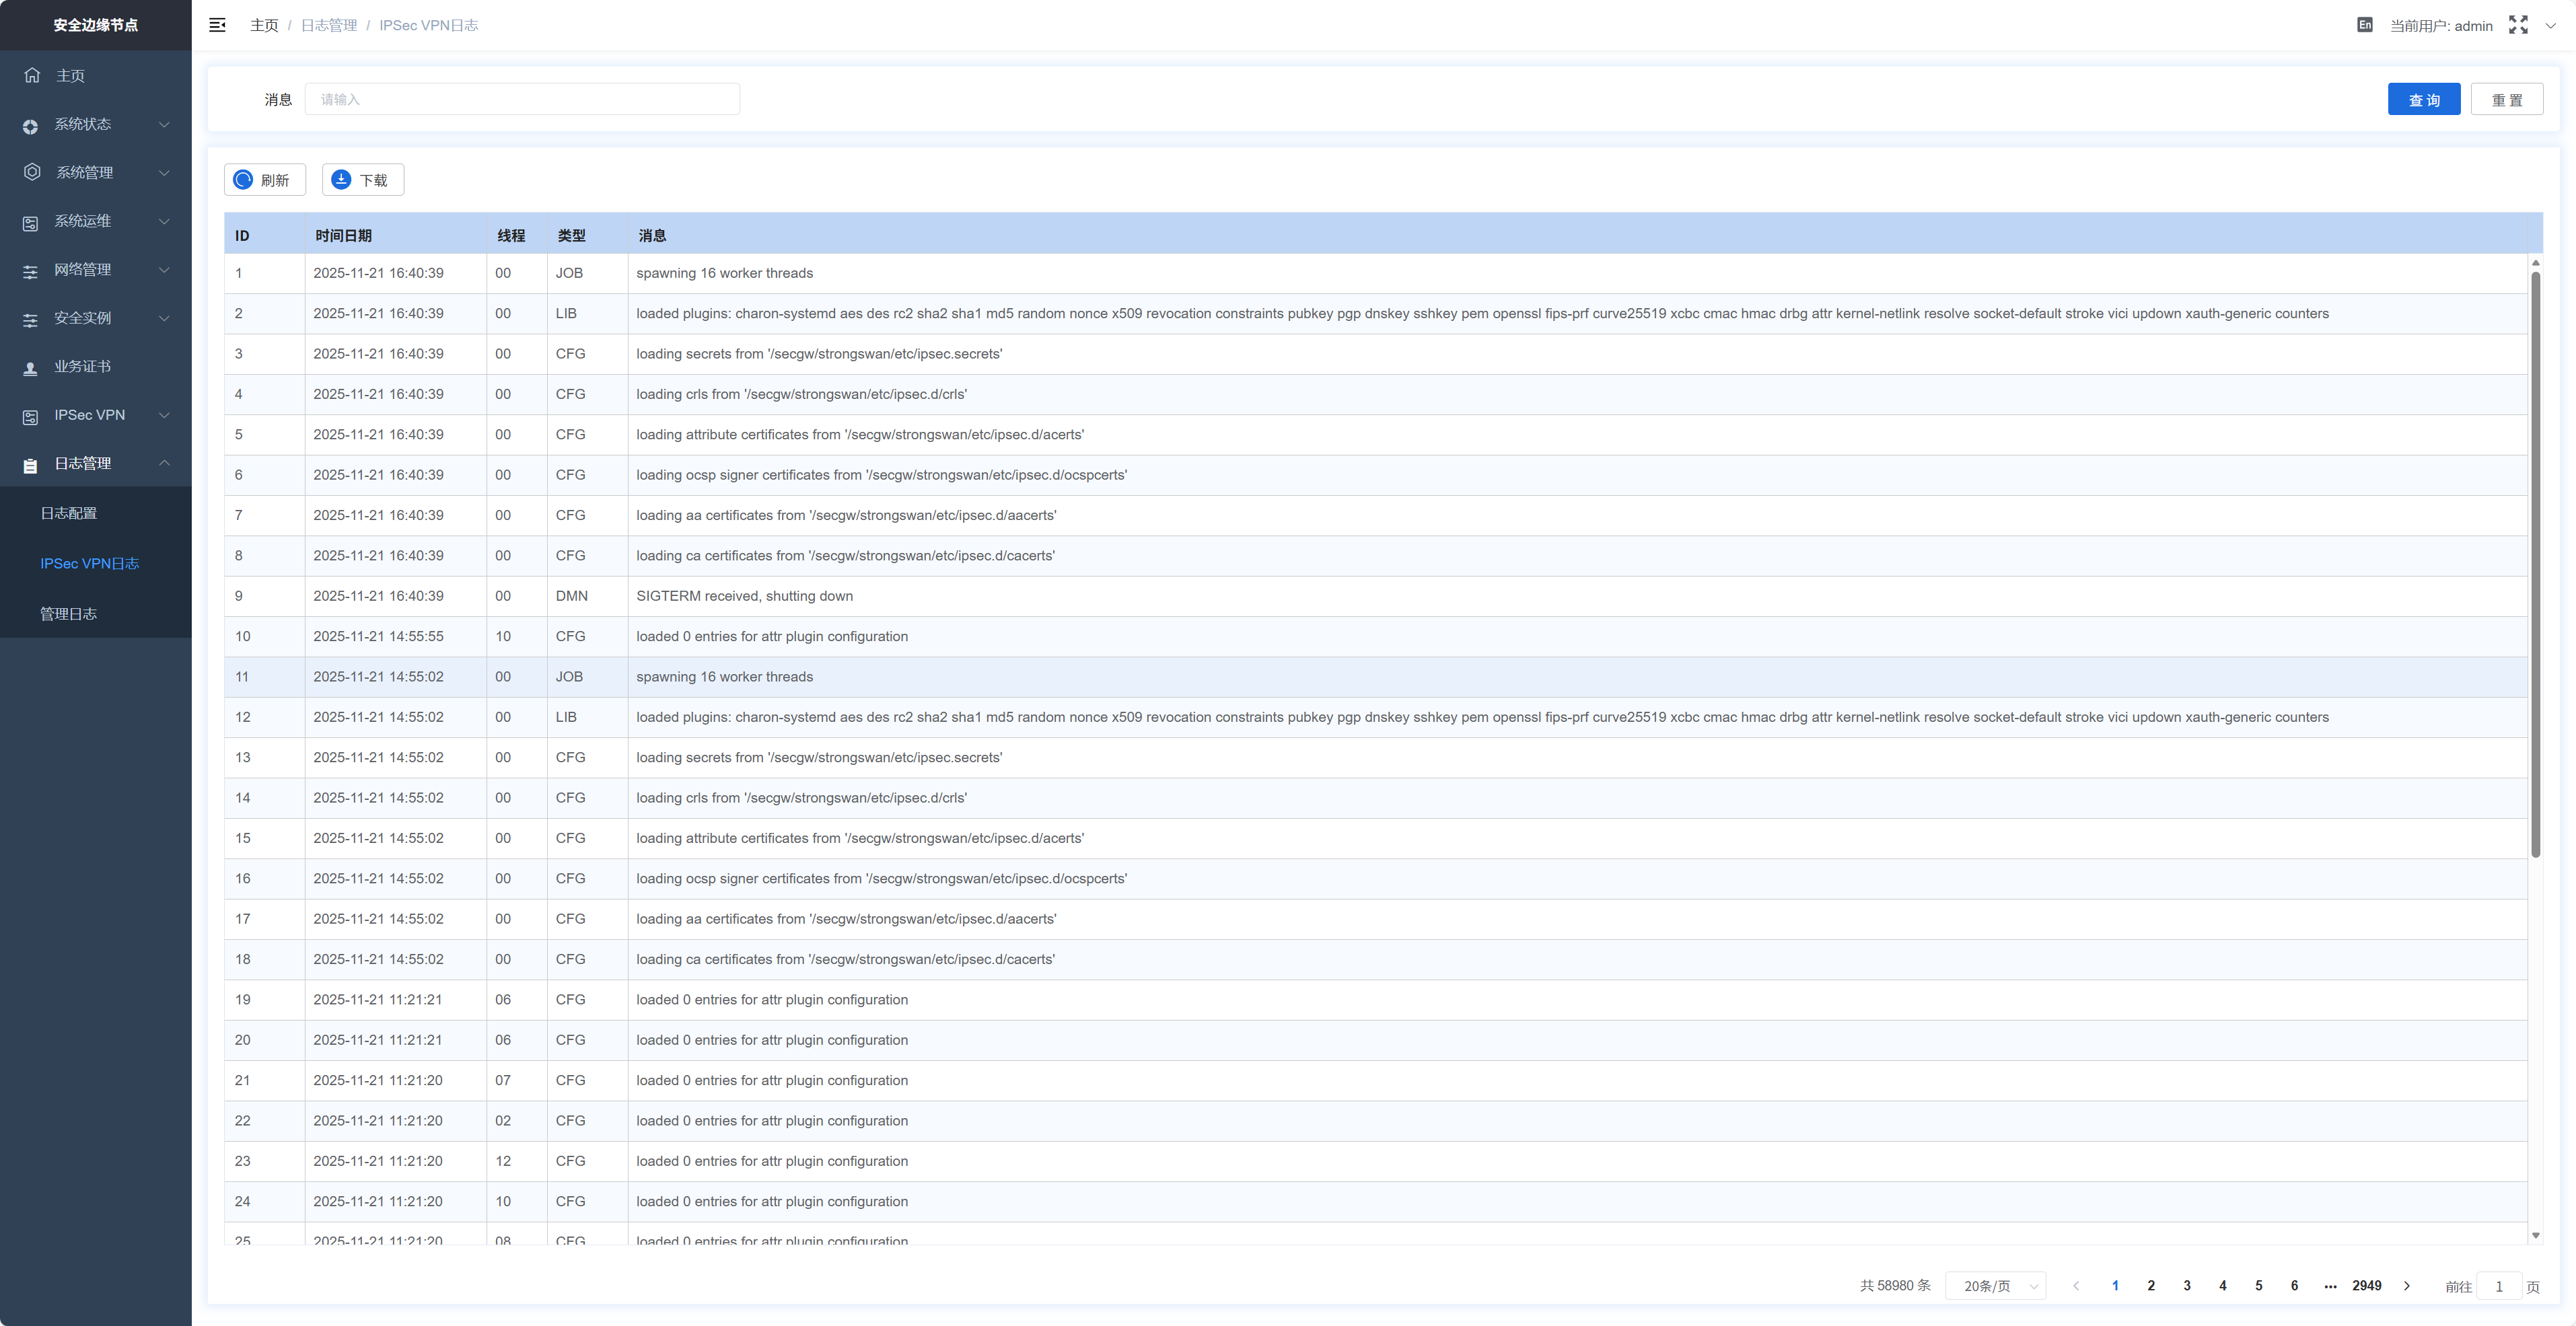Image resolution: width=2576 pixels, height=1326 pixels.
Task: Open 日志配置 submenu item
Action: [68, 513]
